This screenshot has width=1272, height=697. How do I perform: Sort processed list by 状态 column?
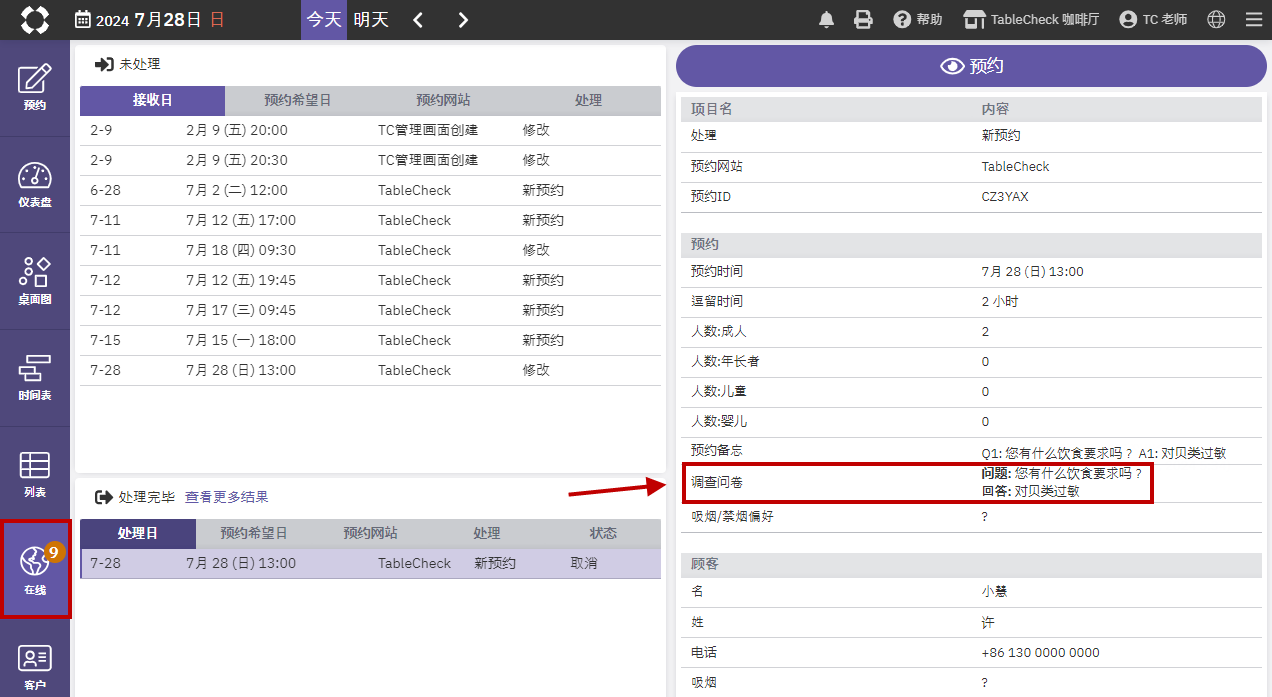click(x=603, y=533)
